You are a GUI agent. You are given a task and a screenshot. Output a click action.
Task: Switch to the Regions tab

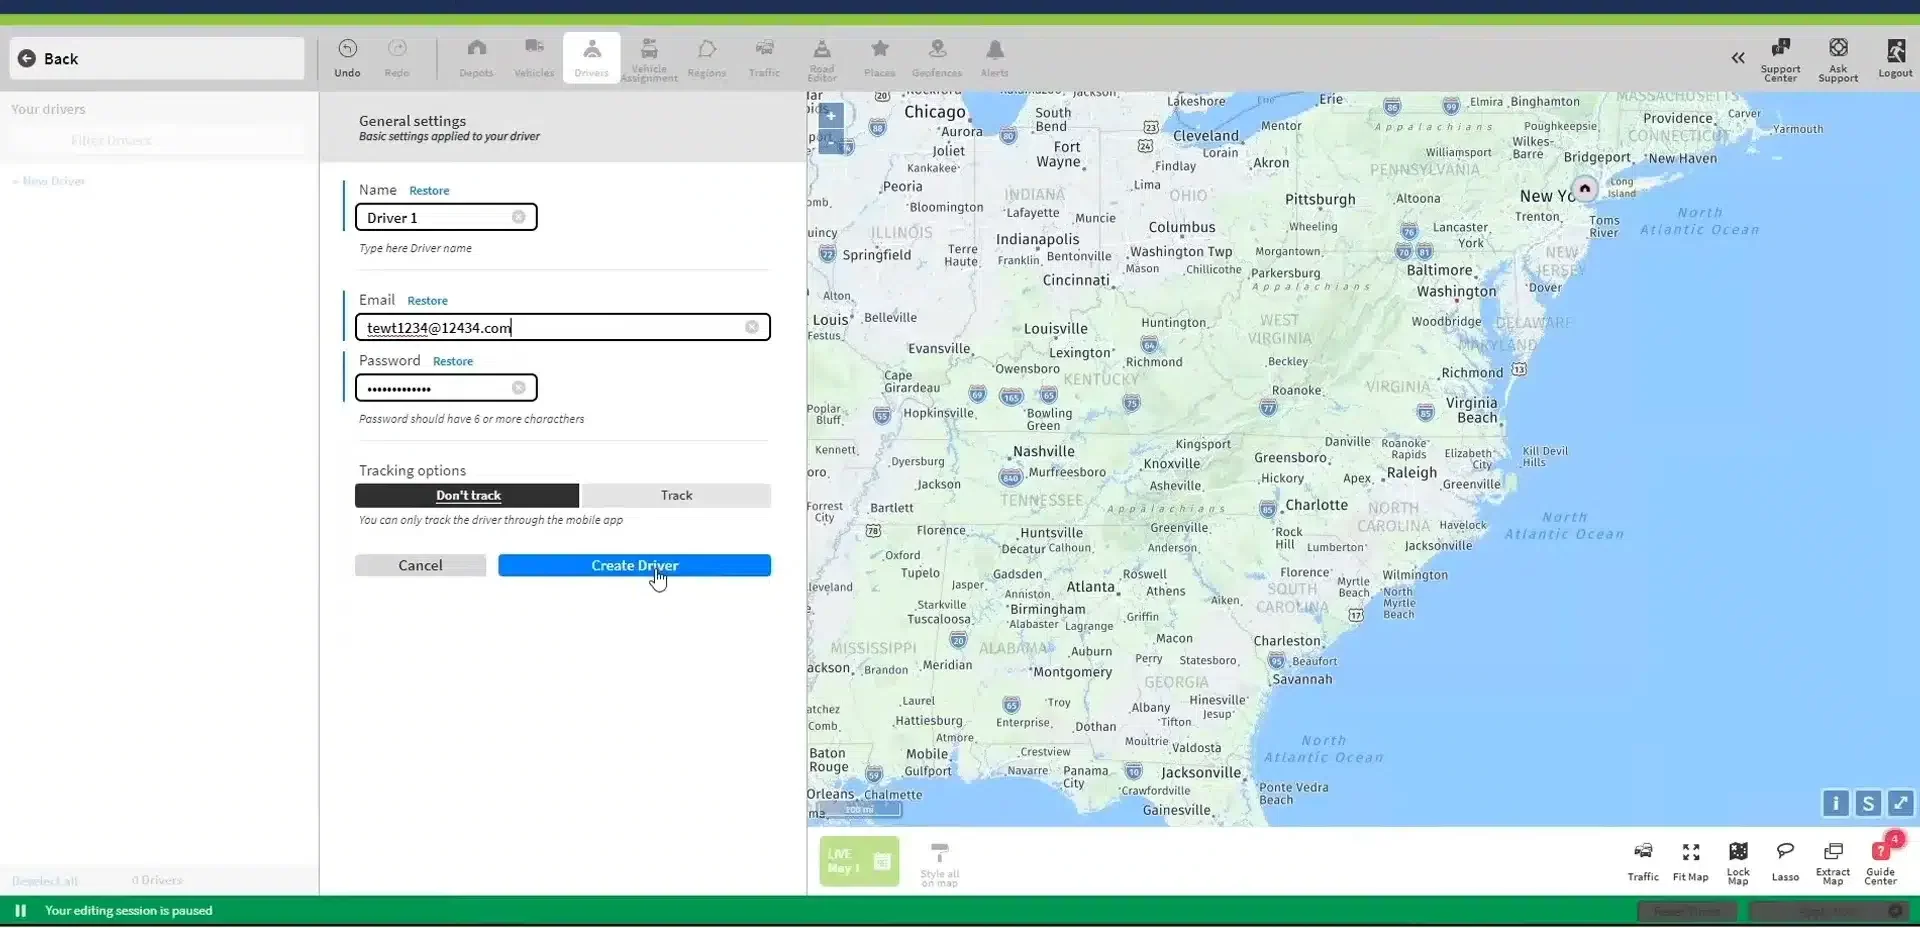pos(707,58)
